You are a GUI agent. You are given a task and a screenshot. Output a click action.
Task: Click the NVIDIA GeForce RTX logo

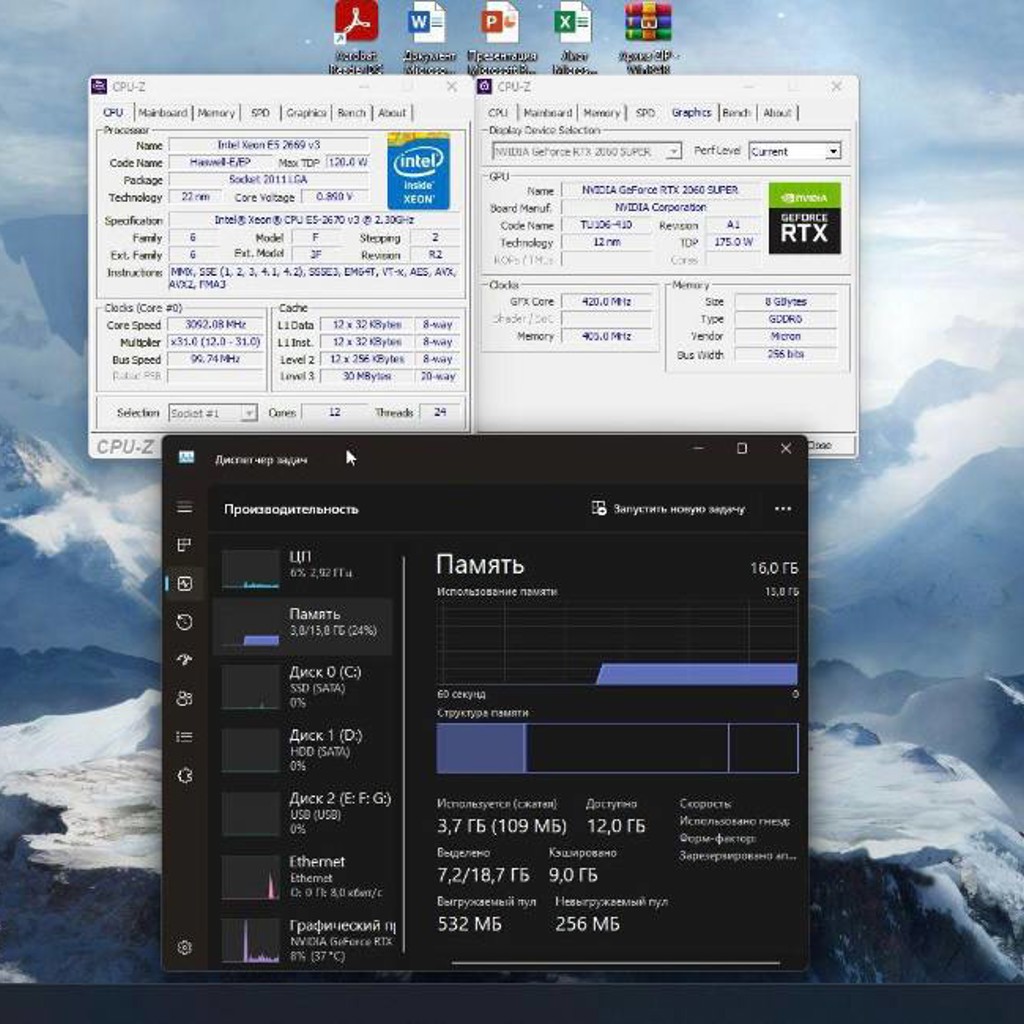coord(805,218)
